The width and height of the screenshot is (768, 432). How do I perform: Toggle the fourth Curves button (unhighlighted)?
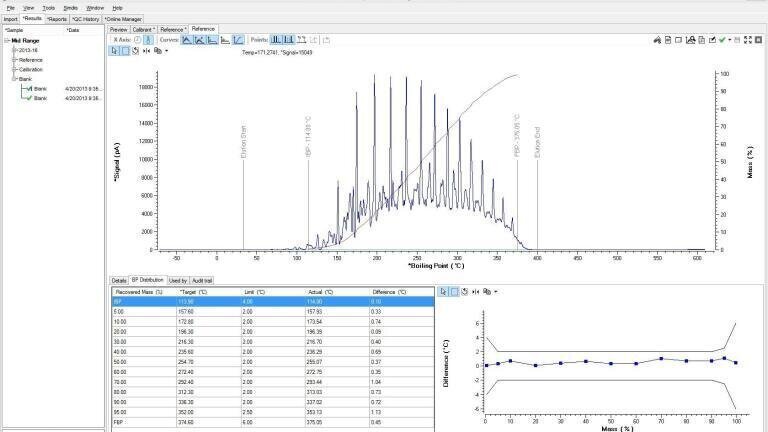click(225, 40)
